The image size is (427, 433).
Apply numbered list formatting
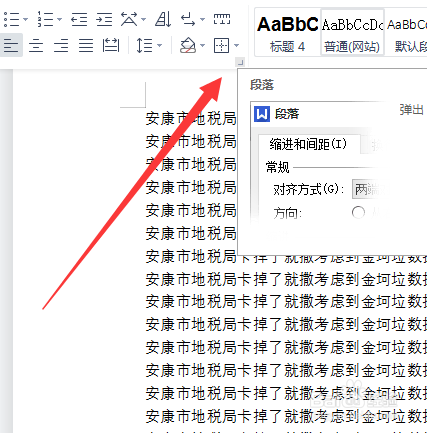45,19
